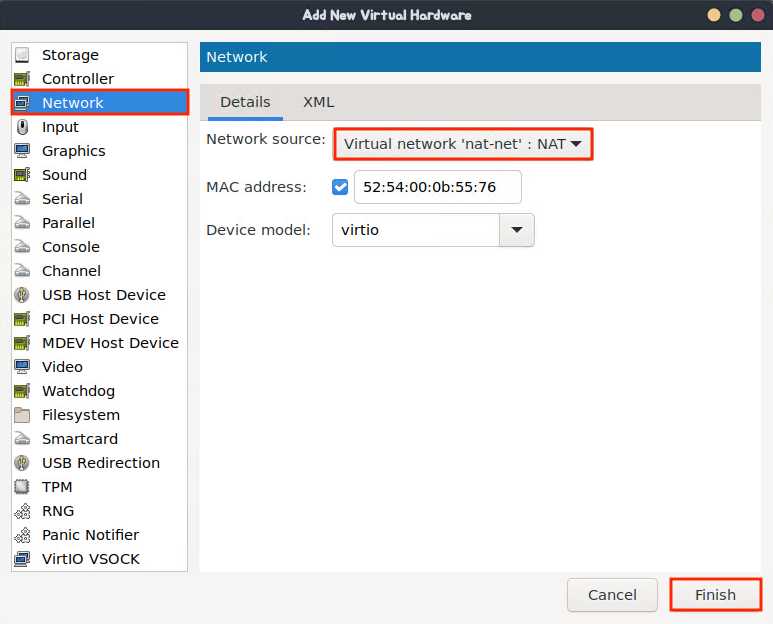Open the Details tab

coord(245,102)
